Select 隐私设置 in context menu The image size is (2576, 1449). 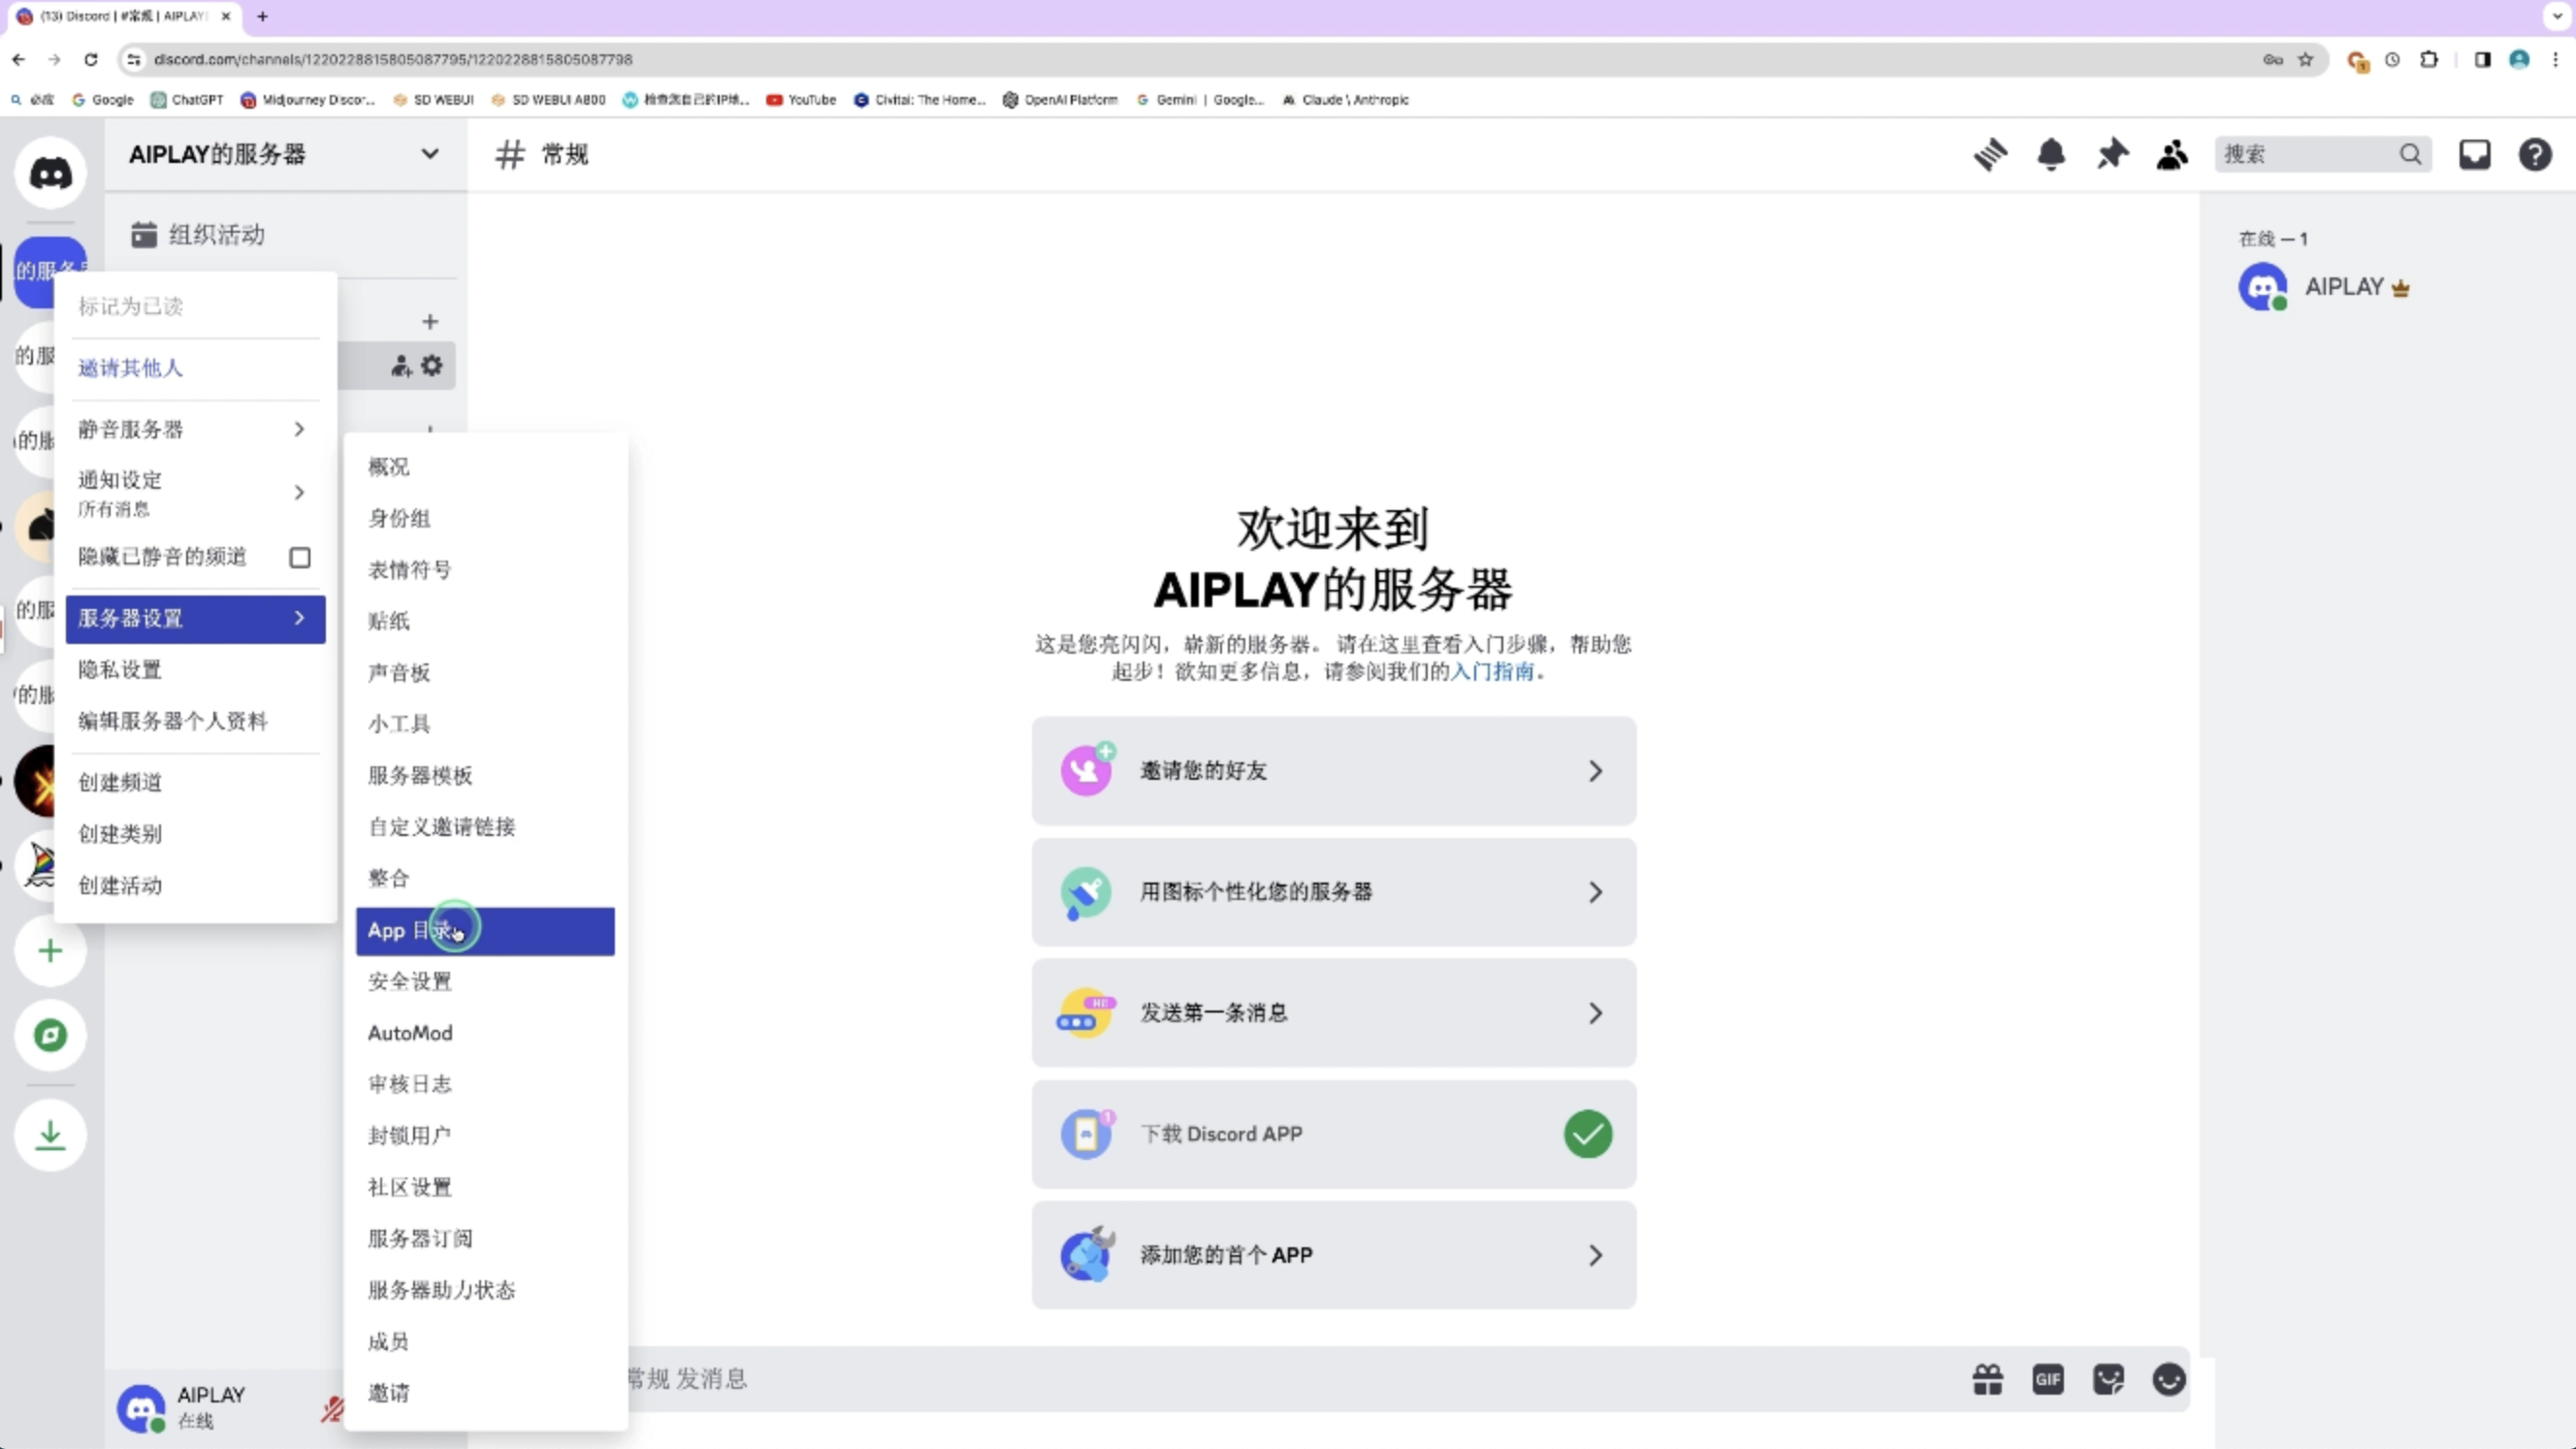pyautogui.click(x=195, y=670)
